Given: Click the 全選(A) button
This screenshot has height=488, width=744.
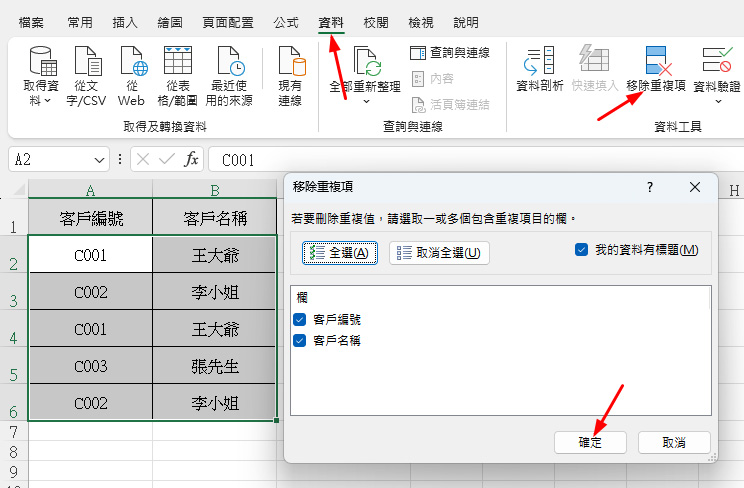Looking at the screenshot, I should 340,253.
